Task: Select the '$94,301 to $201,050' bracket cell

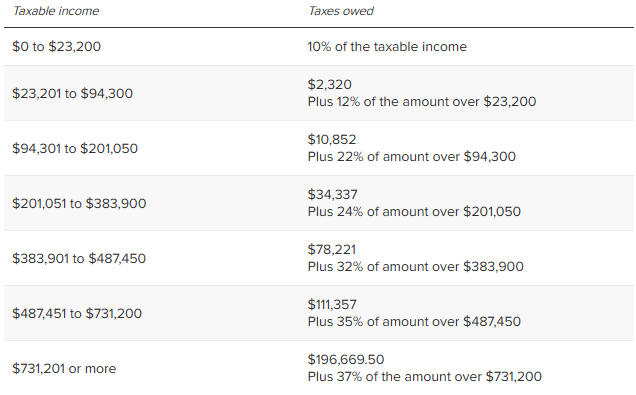Action: (75, 148)
